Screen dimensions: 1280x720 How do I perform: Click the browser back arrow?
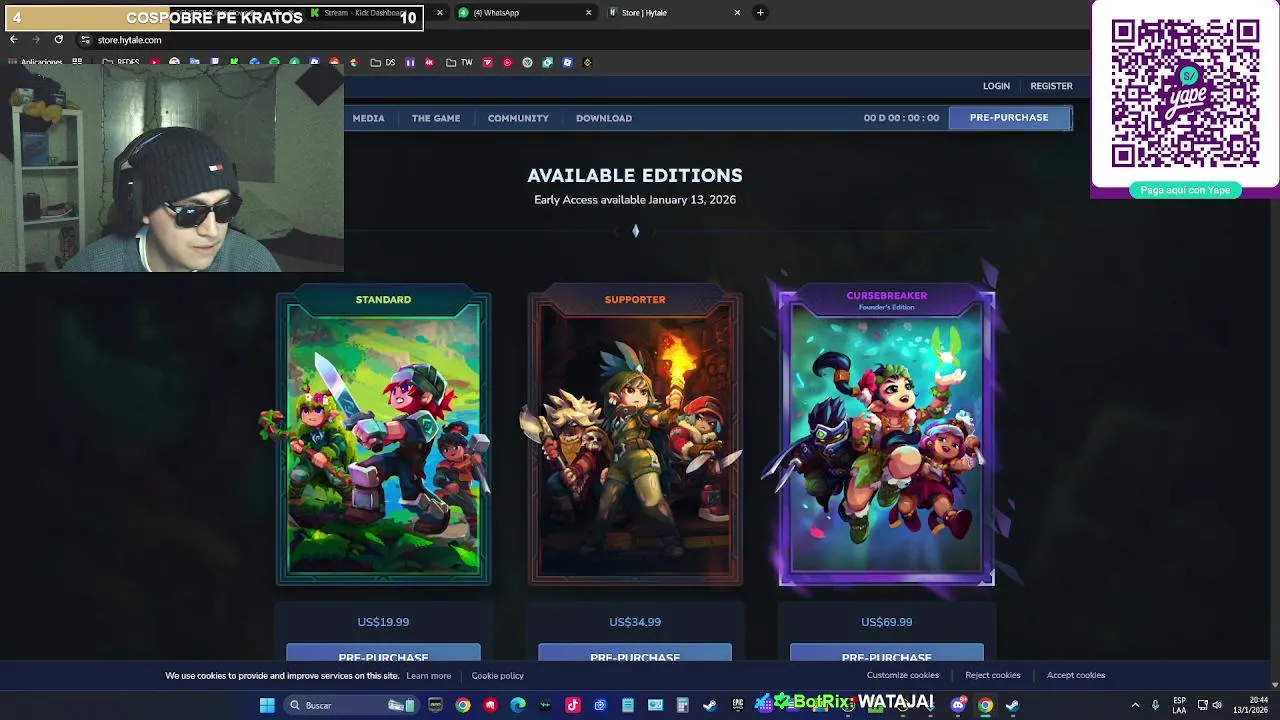[x=13, y=40]
